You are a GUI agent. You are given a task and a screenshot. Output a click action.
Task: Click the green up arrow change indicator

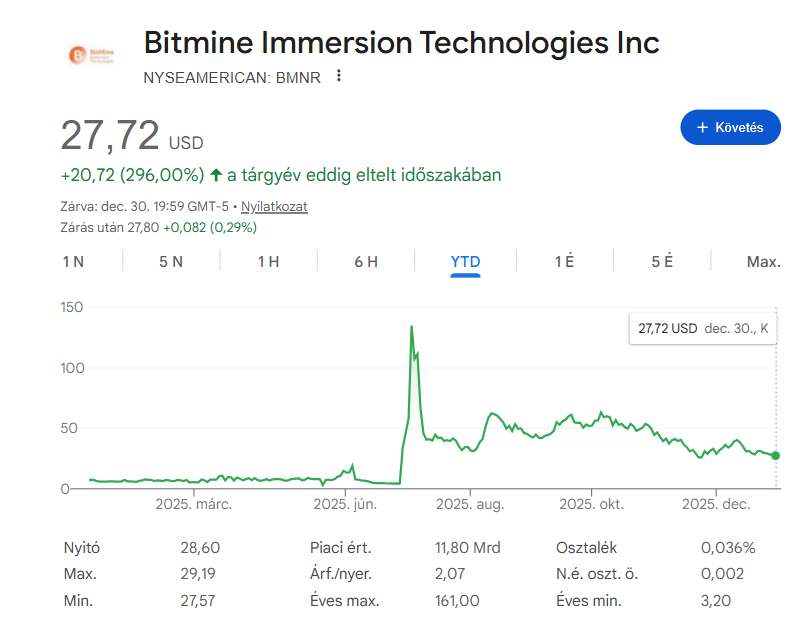pyautogui.click(x=215, y=175)
